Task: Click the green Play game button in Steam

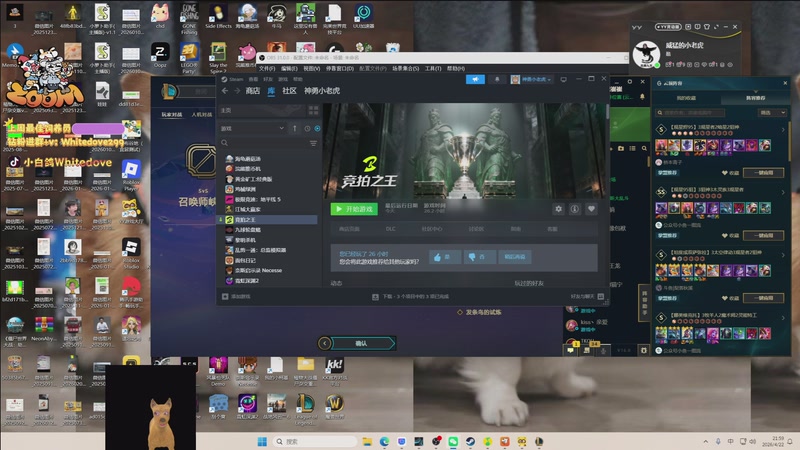Action: pos(354,209)
